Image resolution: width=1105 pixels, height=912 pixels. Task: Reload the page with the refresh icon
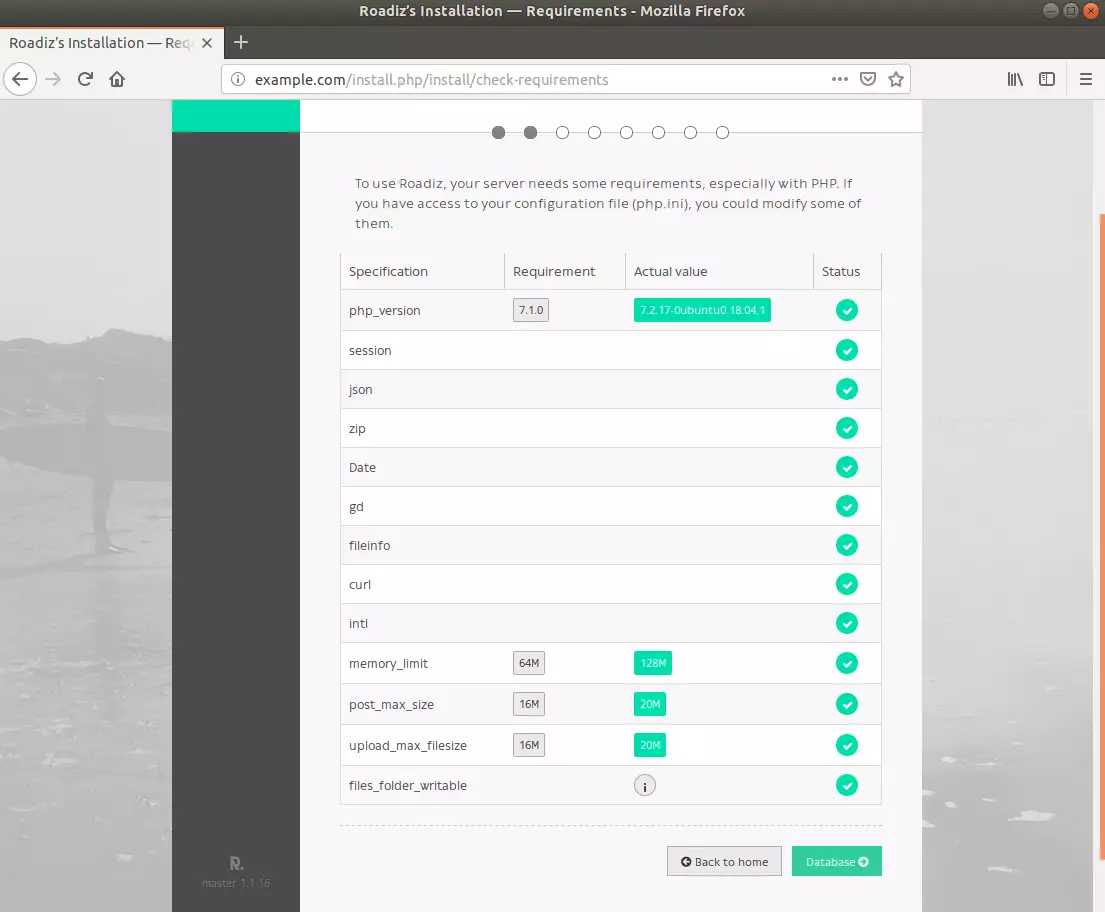pos(85,79)
